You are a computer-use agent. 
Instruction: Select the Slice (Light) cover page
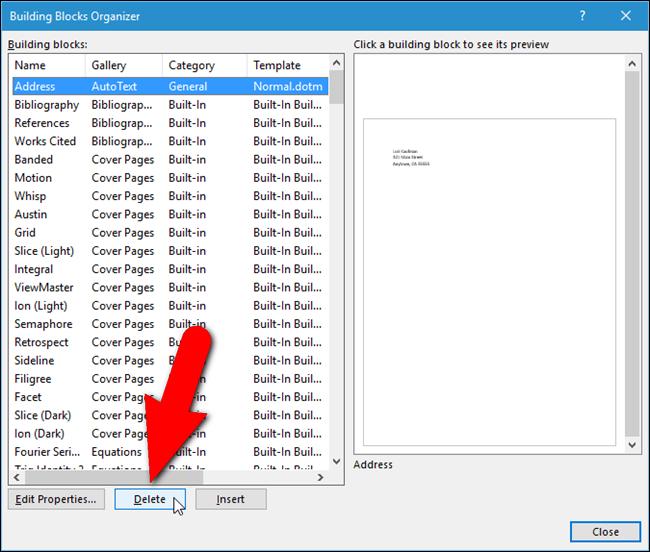pos(170,250)
